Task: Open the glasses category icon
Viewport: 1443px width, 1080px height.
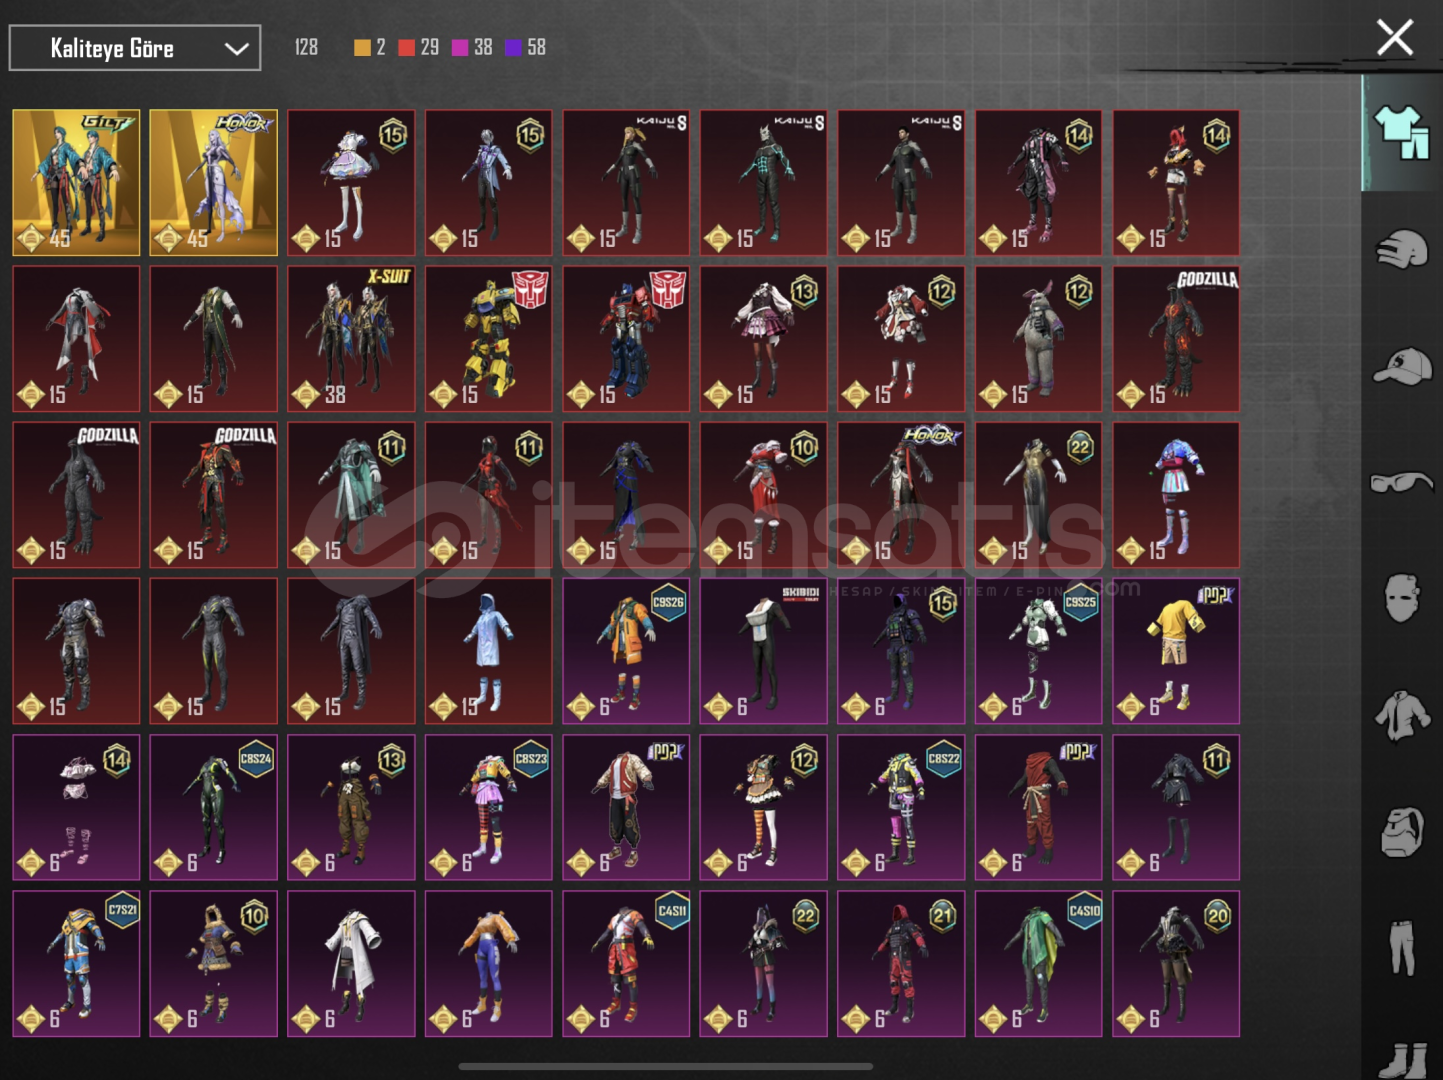Action: [x=1402, y=482]
